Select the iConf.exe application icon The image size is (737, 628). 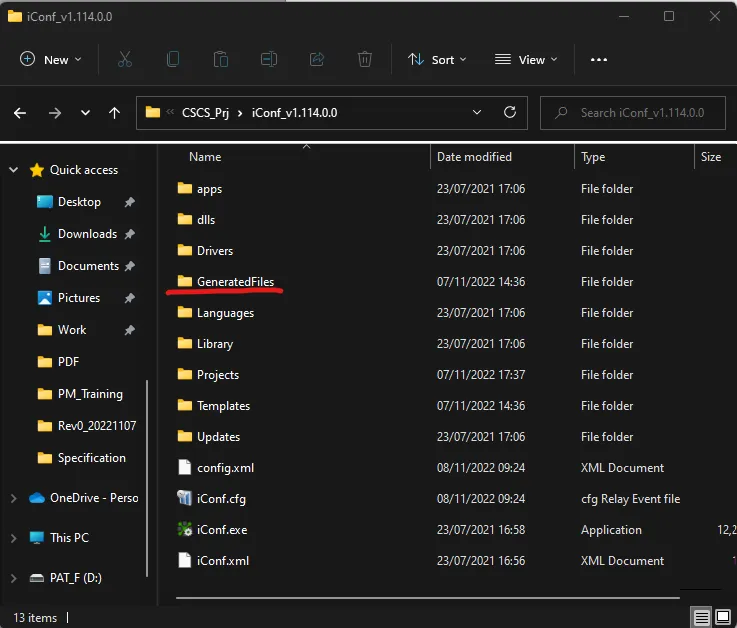click(x=185, y=530)
